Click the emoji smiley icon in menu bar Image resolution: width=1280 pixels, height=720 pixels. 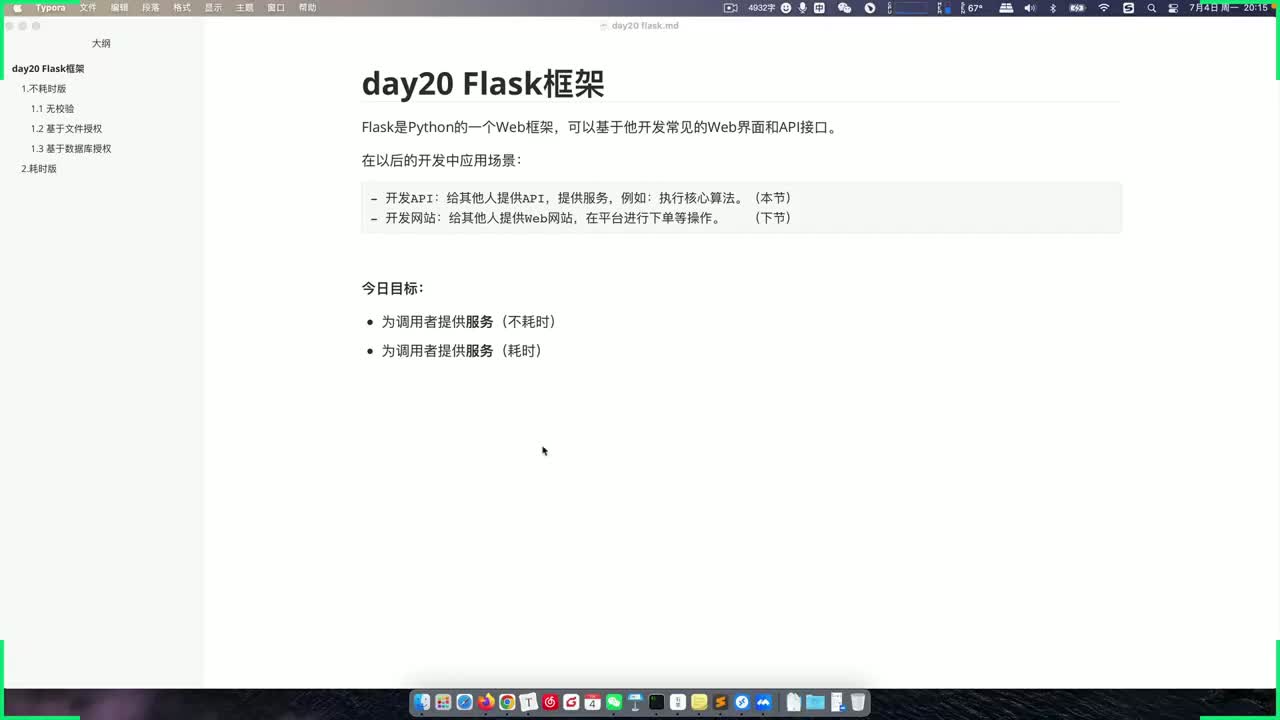click(x=786, y=7)
